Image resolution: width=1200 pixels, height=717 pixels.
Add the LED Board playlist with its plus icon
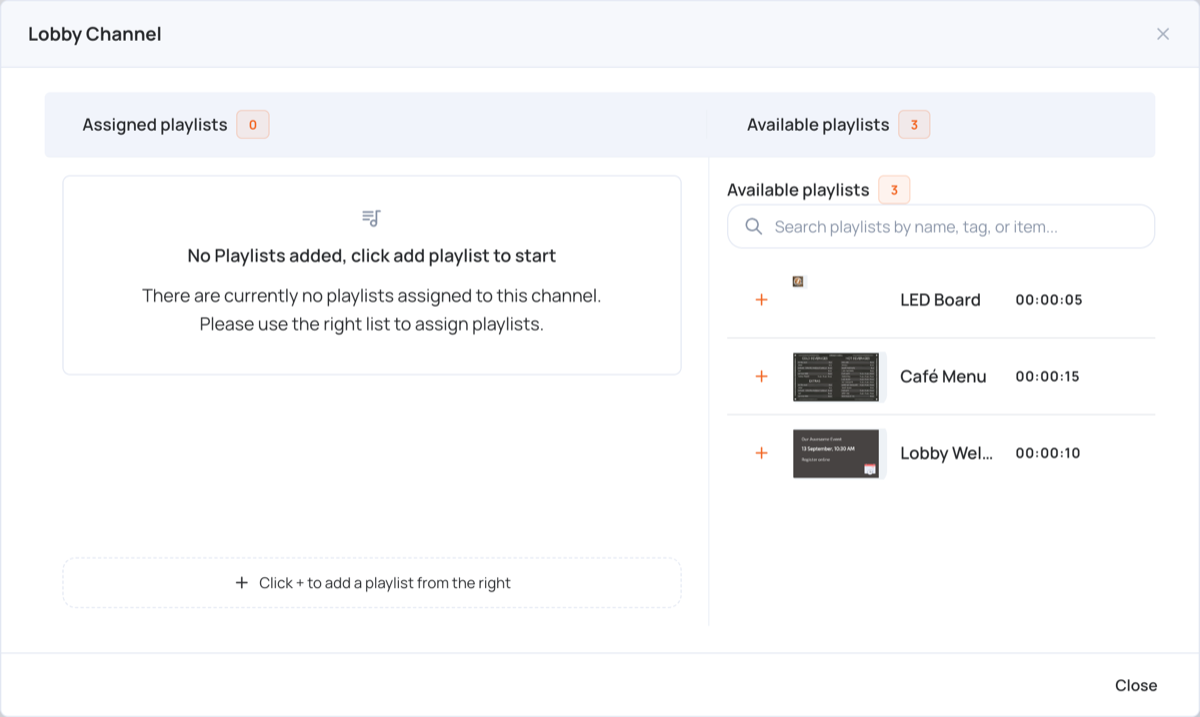[761, 300]
